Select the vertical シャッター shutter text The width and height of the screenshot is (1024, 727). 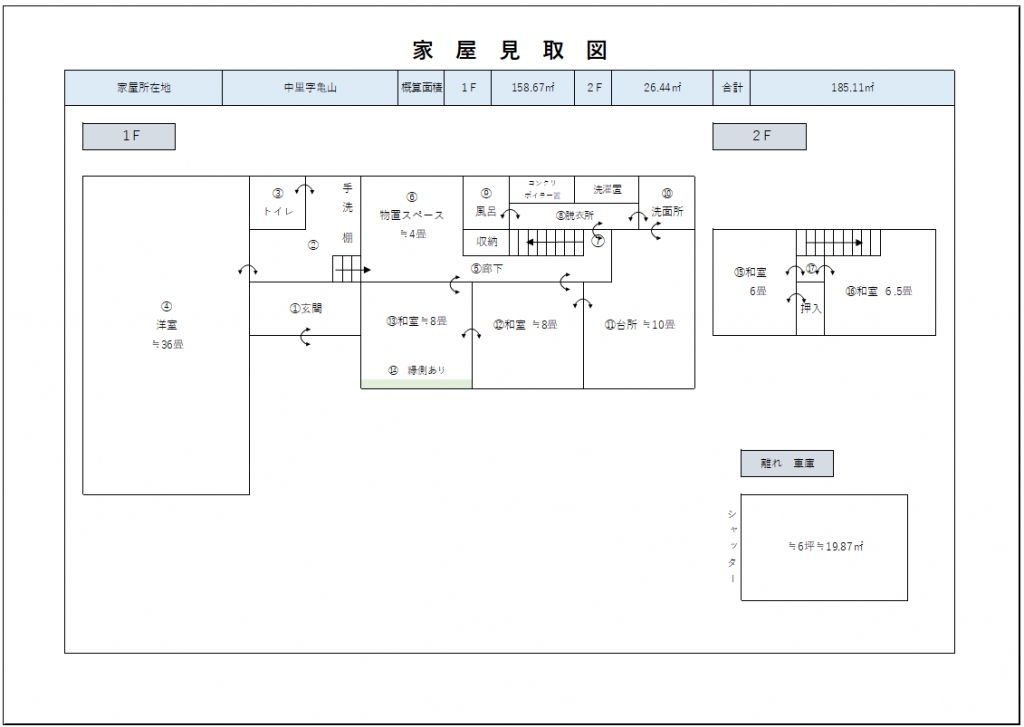click(x=732, y=546)
